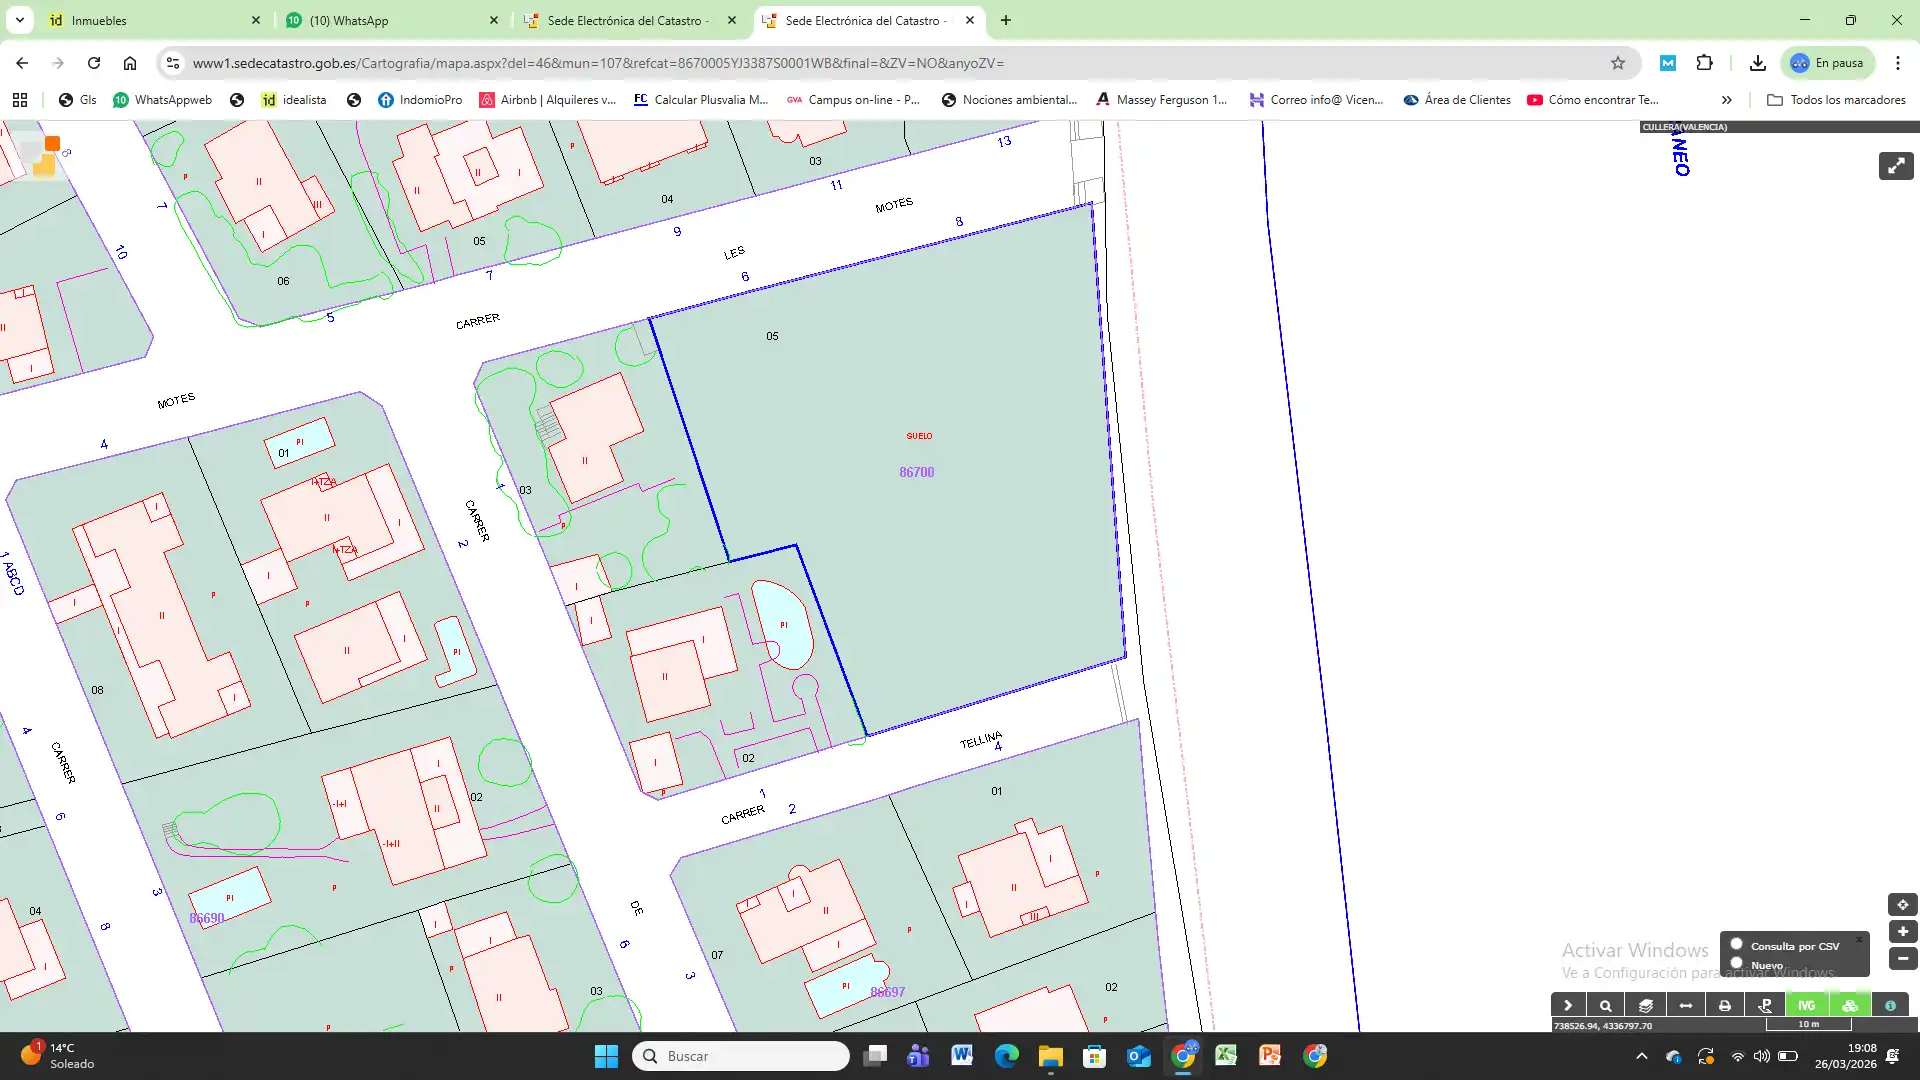Zoom in on the map
1920x1080 pixels.
point(1902,931)
